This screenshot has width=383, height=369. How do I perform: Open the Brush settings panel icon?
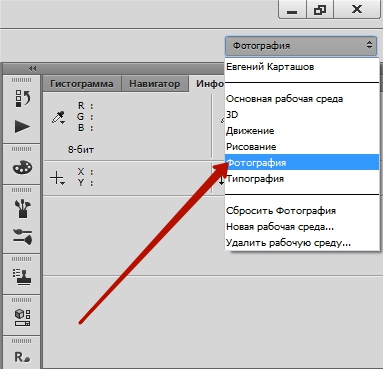click(x=22, y=236)
